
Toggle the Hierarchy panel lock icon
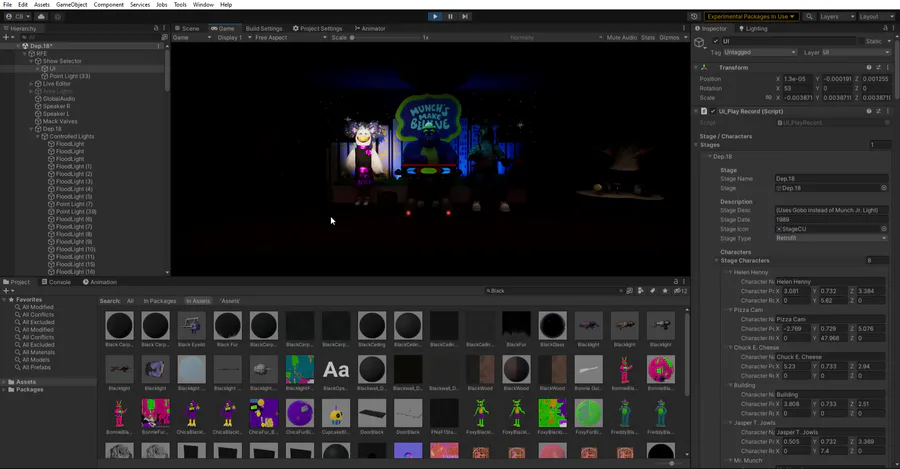tap(156, 28)
